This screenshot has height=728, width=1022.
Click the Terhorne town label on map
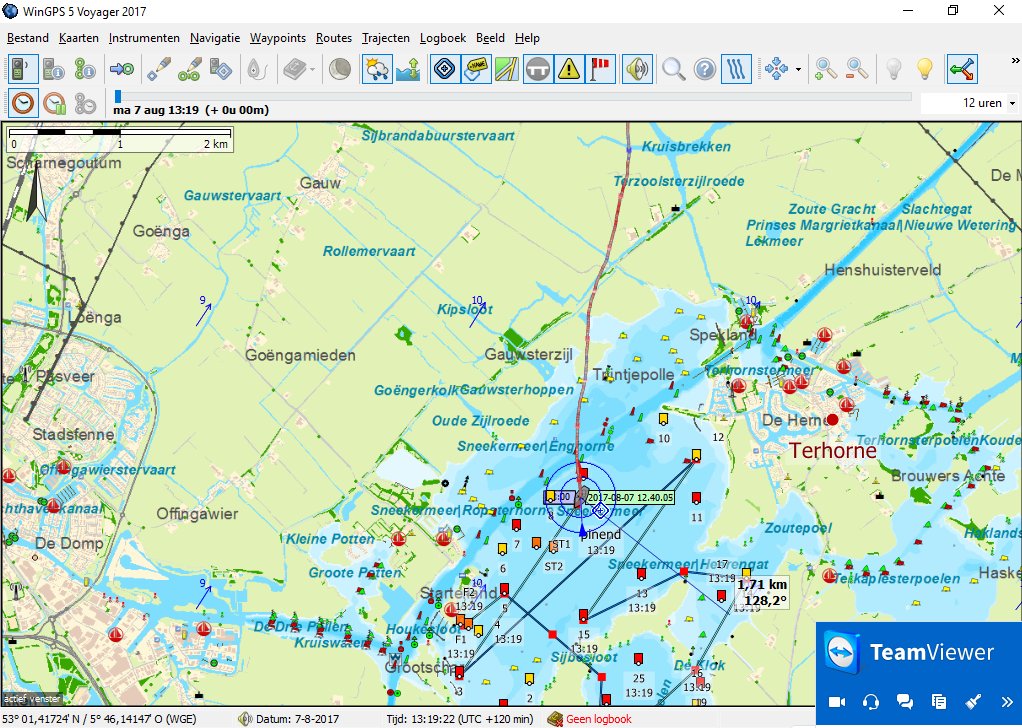point(833,450)
